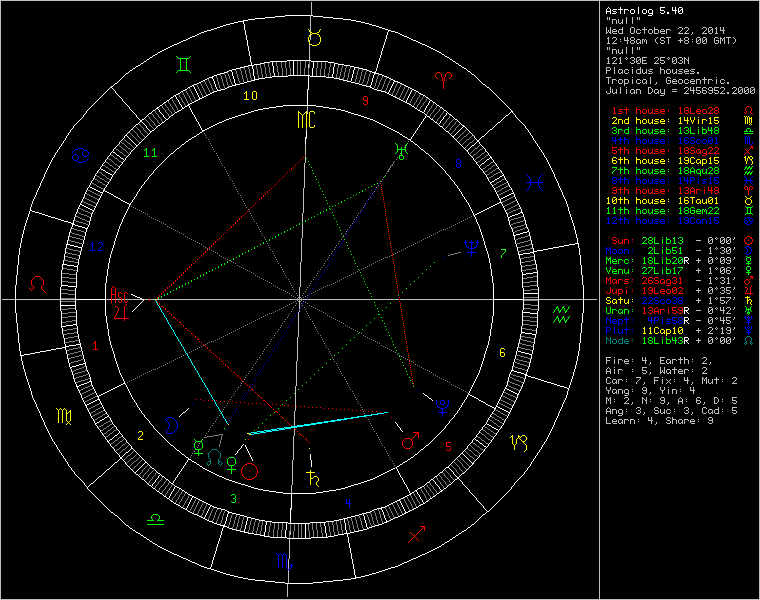Click house number 7 in the wheel
Viewport: 760px width, 600px height.
[x=503, y=253]
